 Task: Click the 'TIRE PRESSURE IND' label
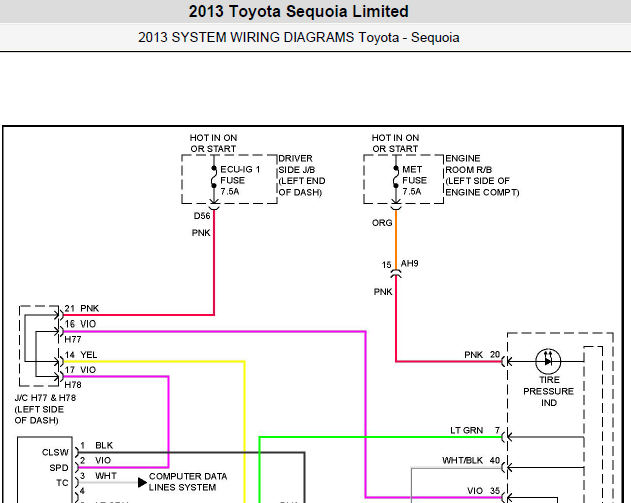click(549, 392)
